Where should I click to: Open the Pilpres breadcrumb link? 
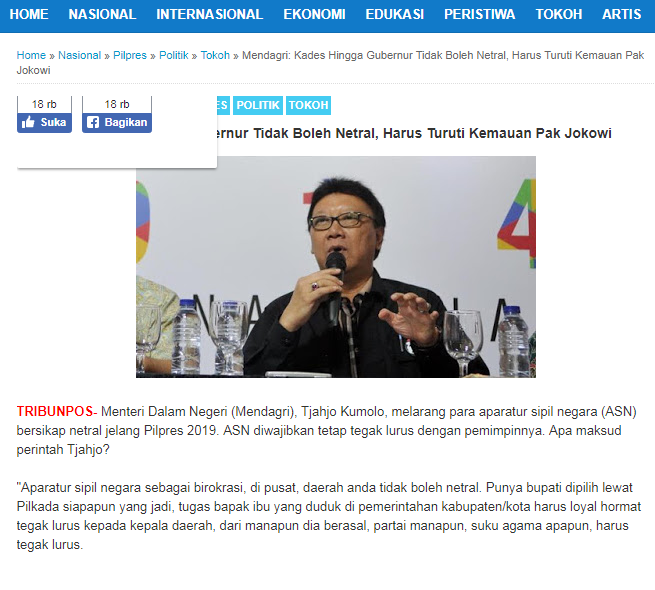(x=130, y=55)
